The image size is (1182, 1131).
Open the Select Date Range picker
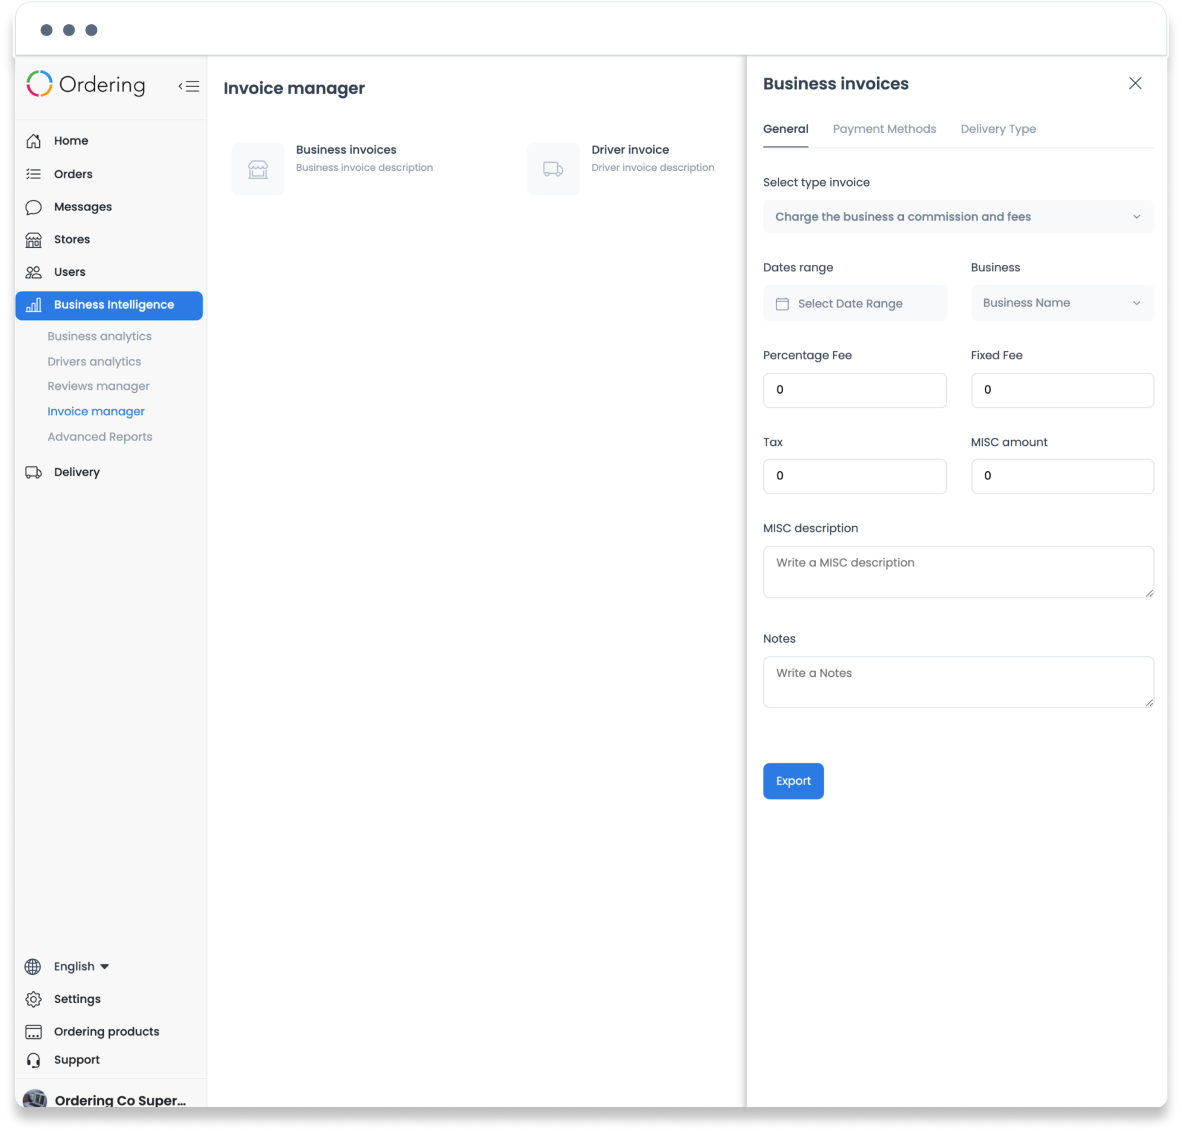tap(855, 304)
